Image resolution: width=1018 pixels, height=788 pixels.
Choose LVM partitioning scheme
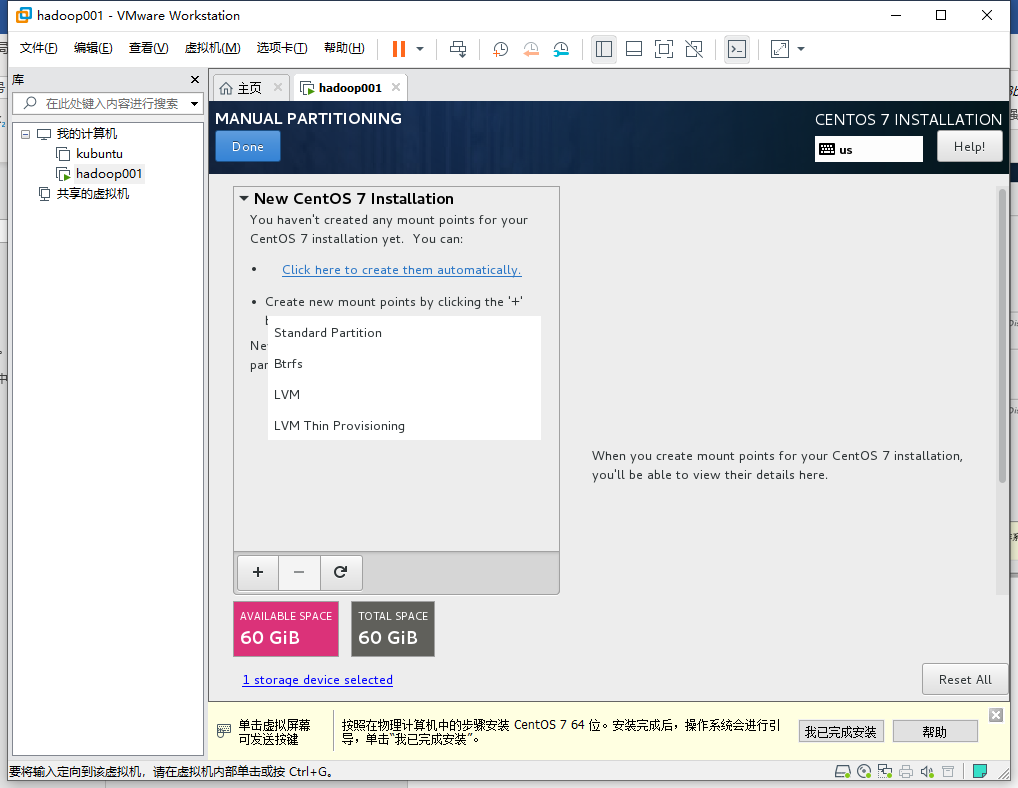click(404, 395)
